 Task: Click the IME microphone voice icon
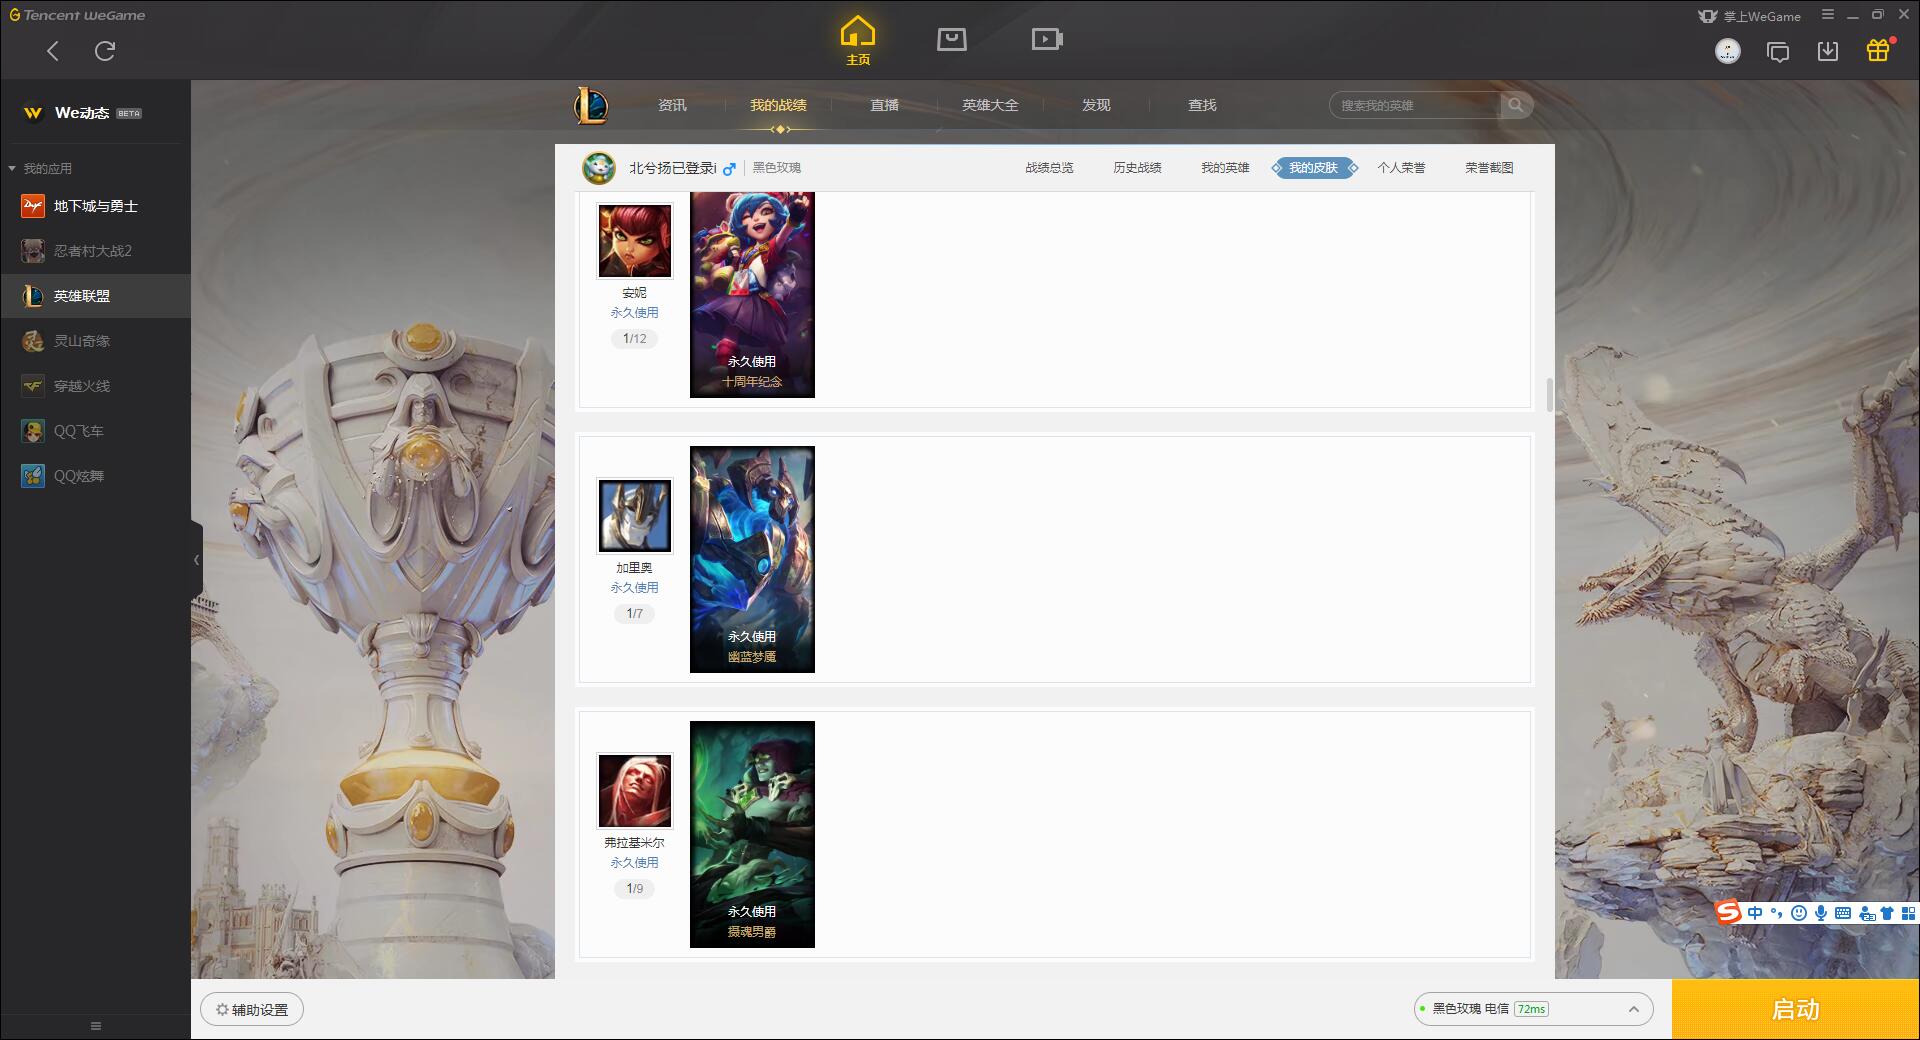1821,913
